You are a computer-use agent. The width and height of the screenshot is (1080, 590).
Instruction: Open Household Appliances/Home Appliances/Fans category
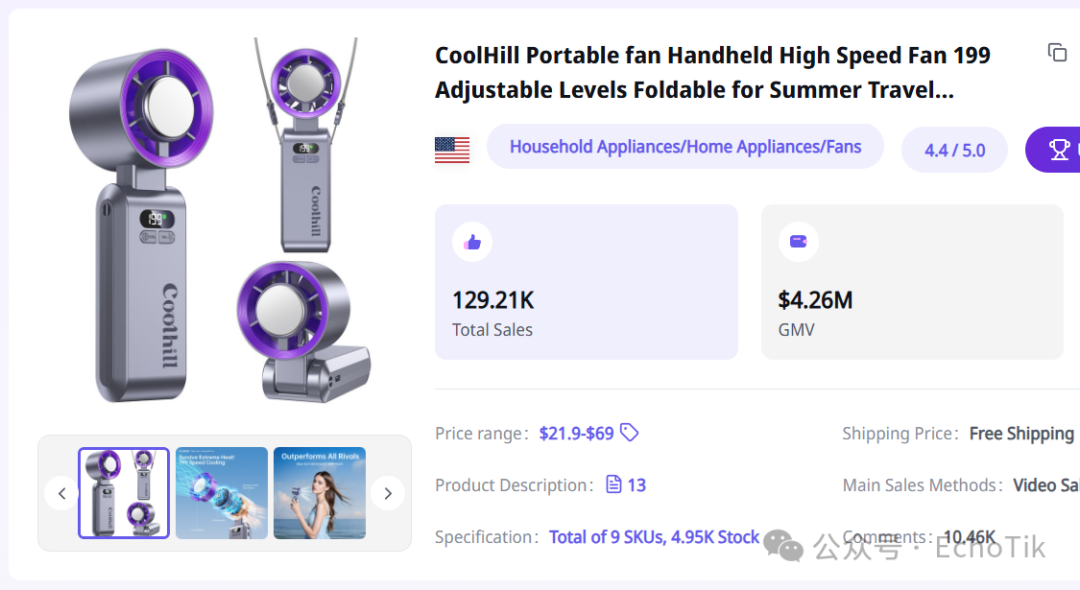[x=685, y=147]
